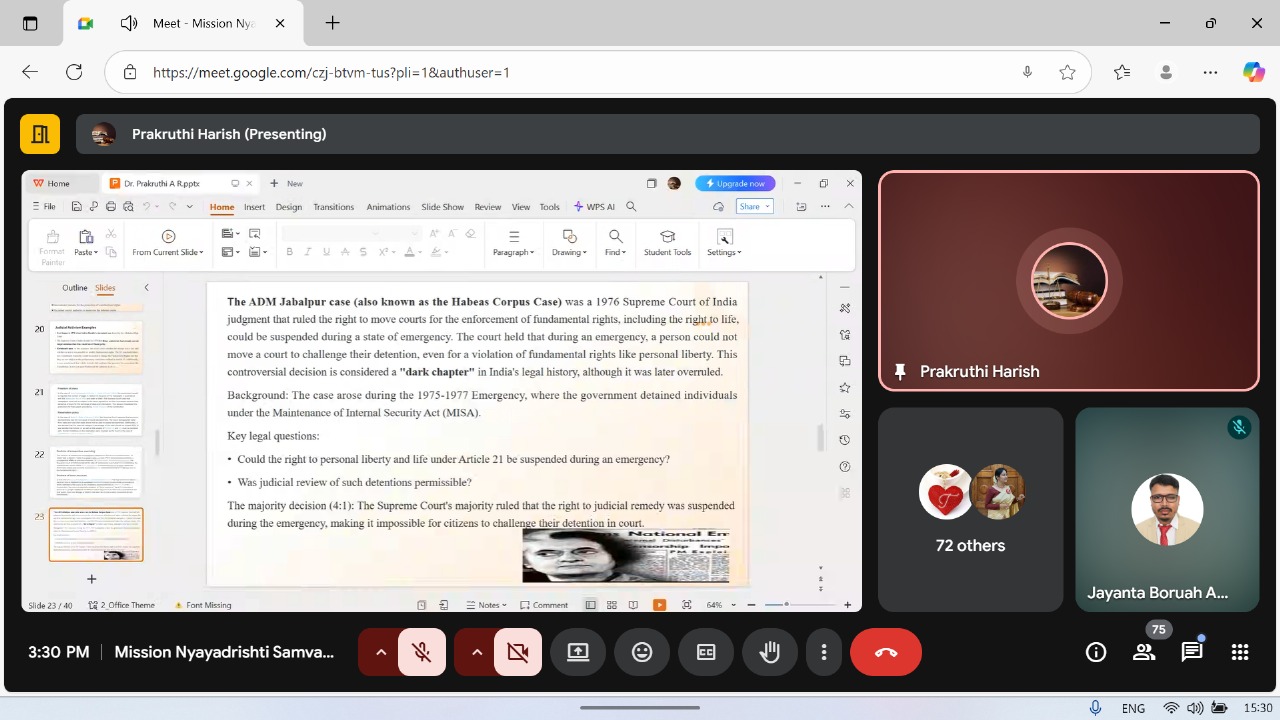Click the Raise hand icon
Viewport: 1280px width, 720px height.
tap(769, 652)
